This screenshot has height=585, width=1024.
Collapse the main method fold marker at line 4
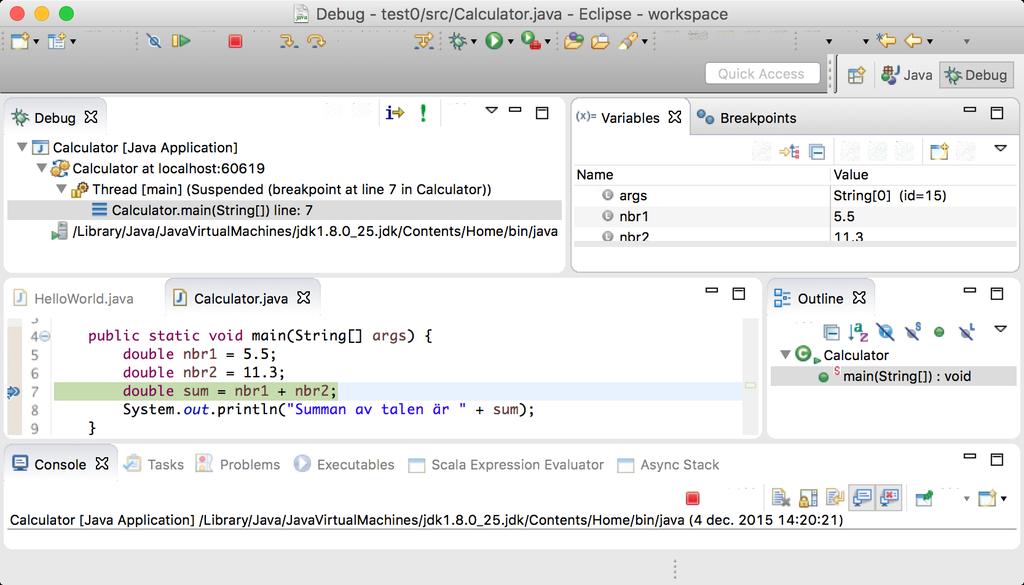[x=45, y=336]
